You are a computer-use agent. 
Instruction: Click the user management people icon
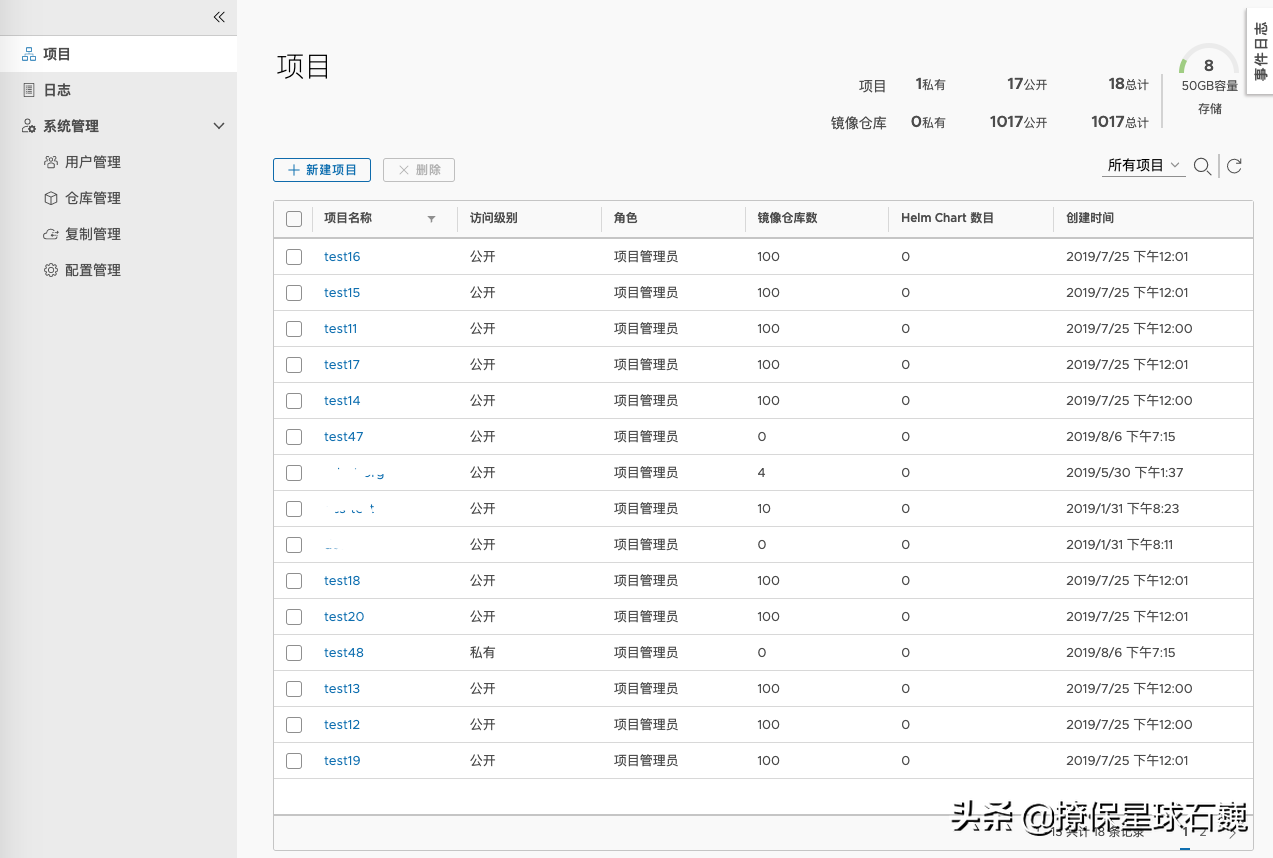click(51, 162)
